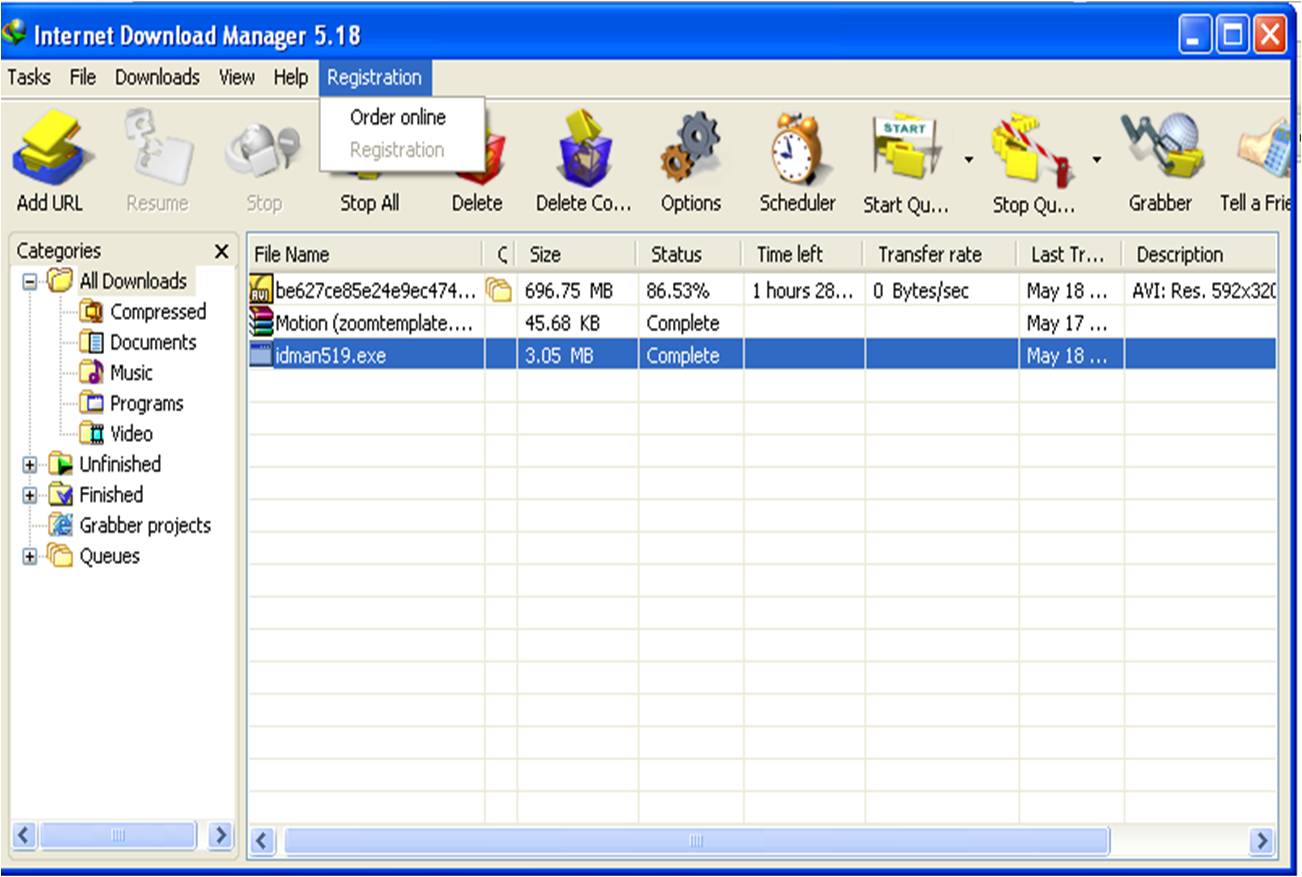The width and height of the screenshot is (1302, 877).
Task: Choose Order online from Registration menu
Action: coord(398,117)
